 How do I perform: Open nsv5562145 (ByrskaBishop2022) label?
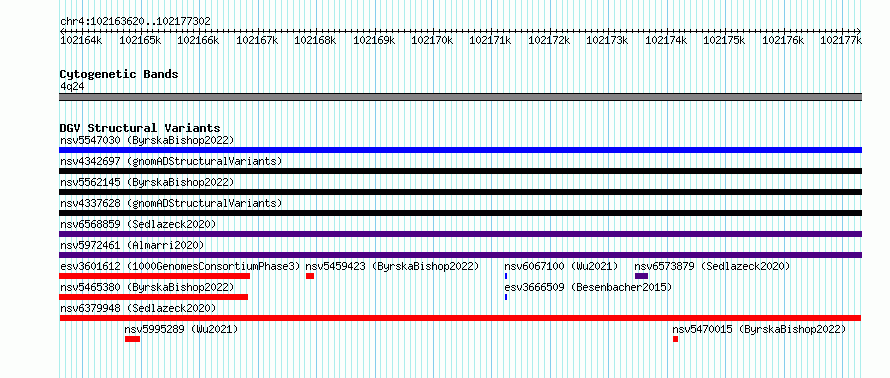[x=147, y=182]
